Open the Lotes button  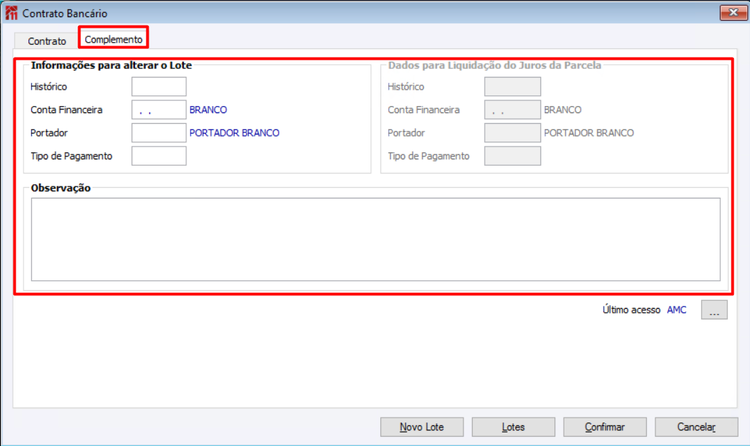click(513, 427)
